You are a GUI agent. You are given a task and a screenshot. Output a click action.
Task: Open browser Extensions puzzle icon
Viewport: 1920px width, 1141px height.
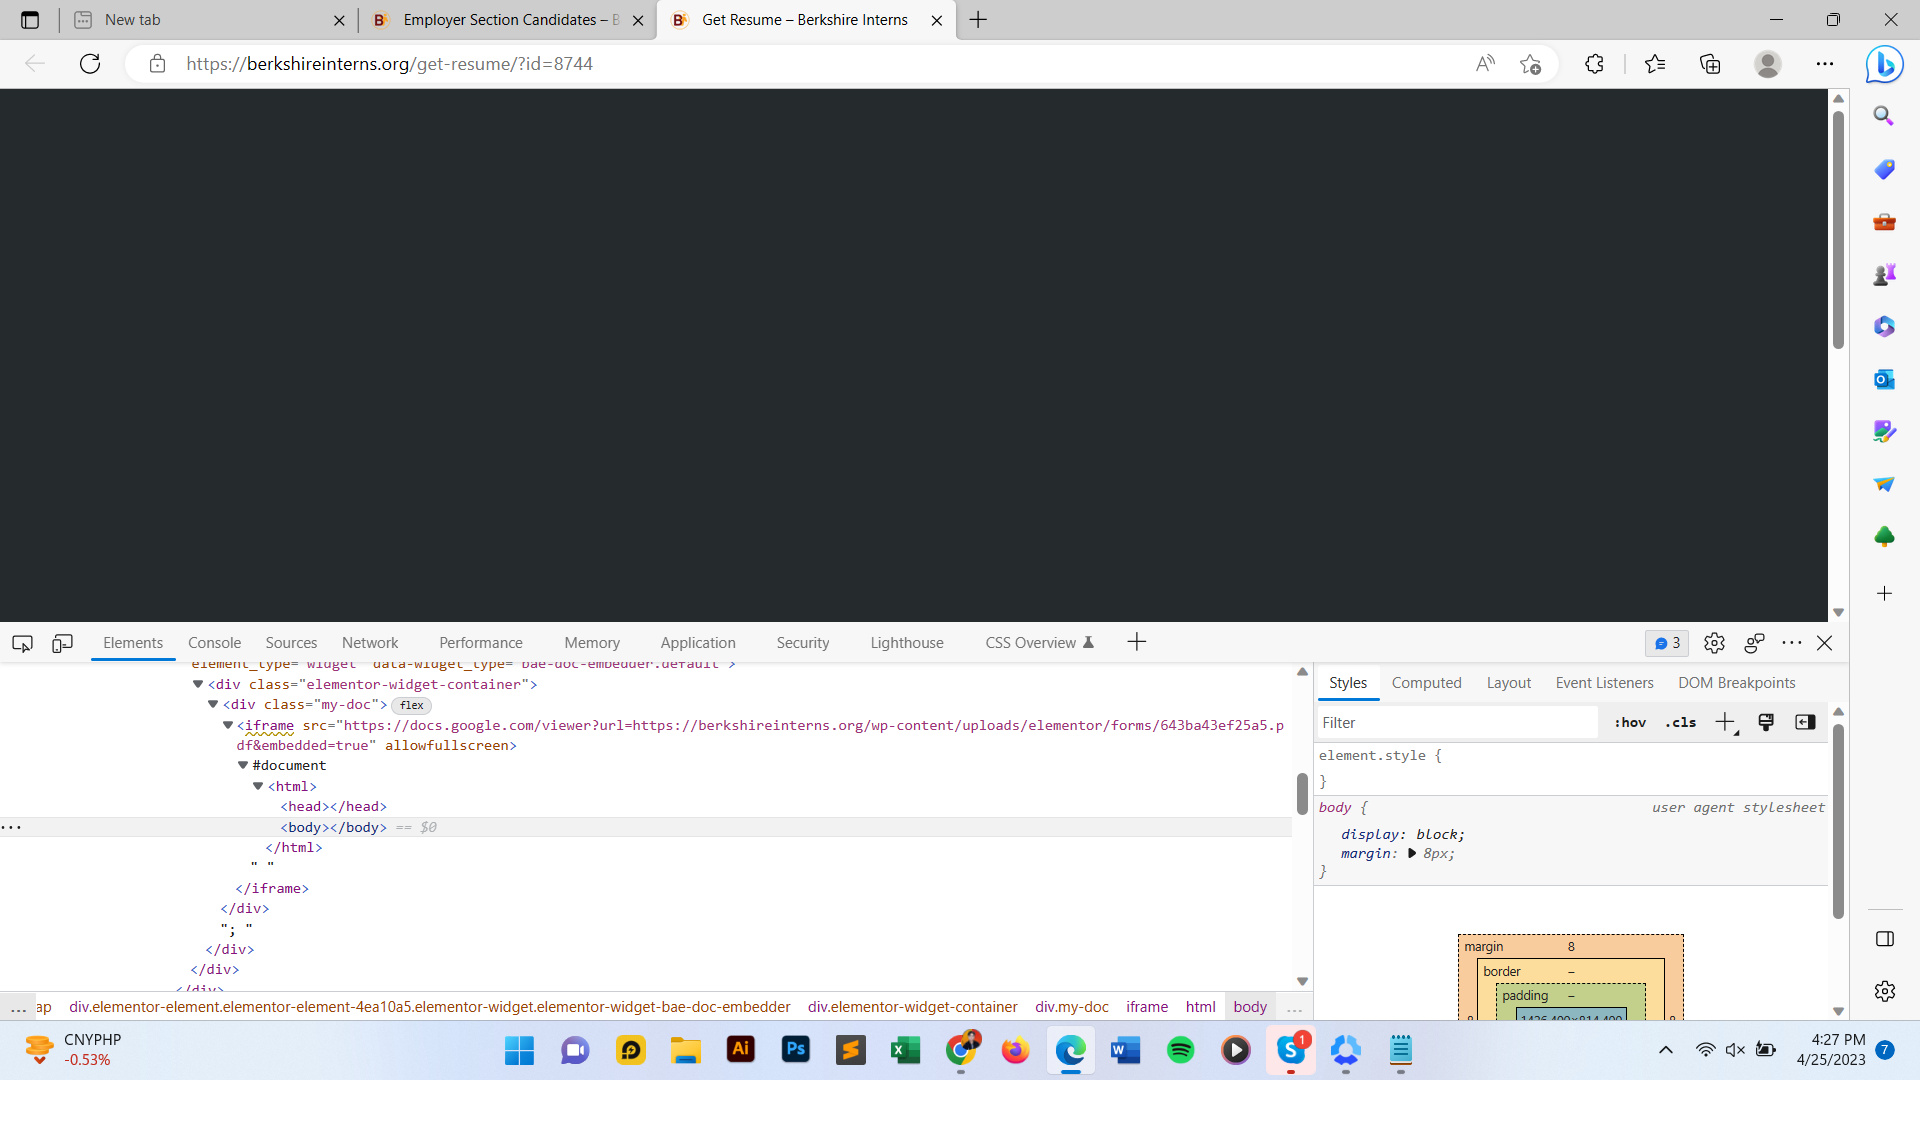pyautogui.click(x=1594, y=64)
